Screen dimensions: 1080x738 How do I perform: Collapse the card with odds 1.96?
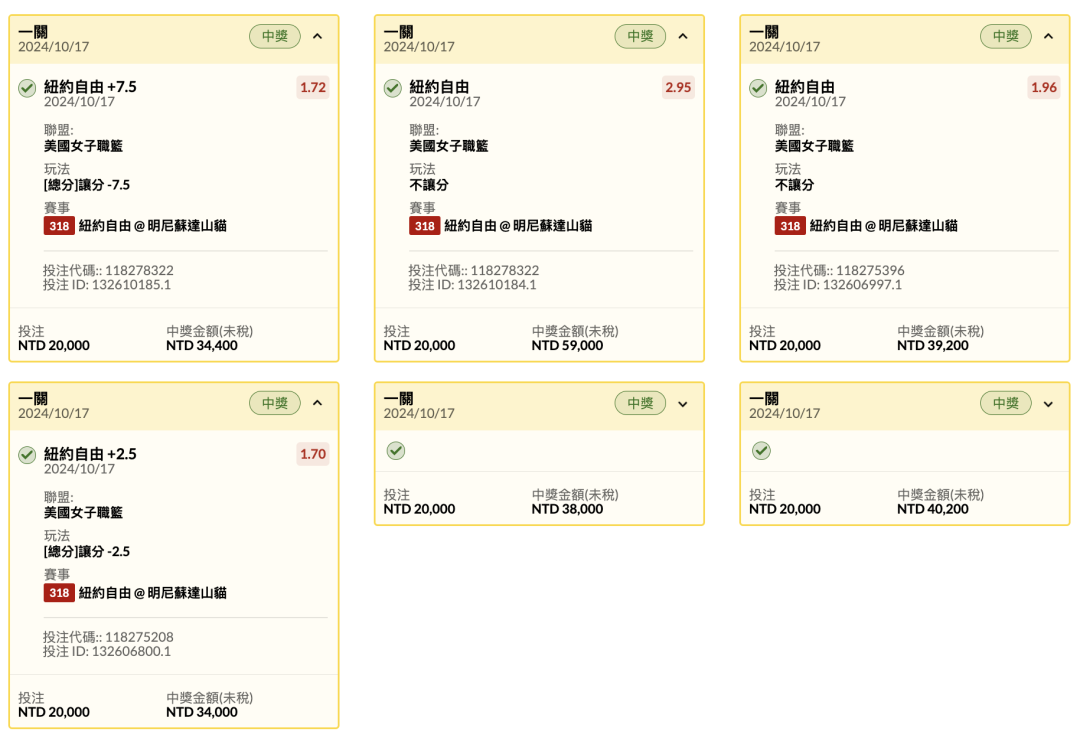click(1048, 37)
